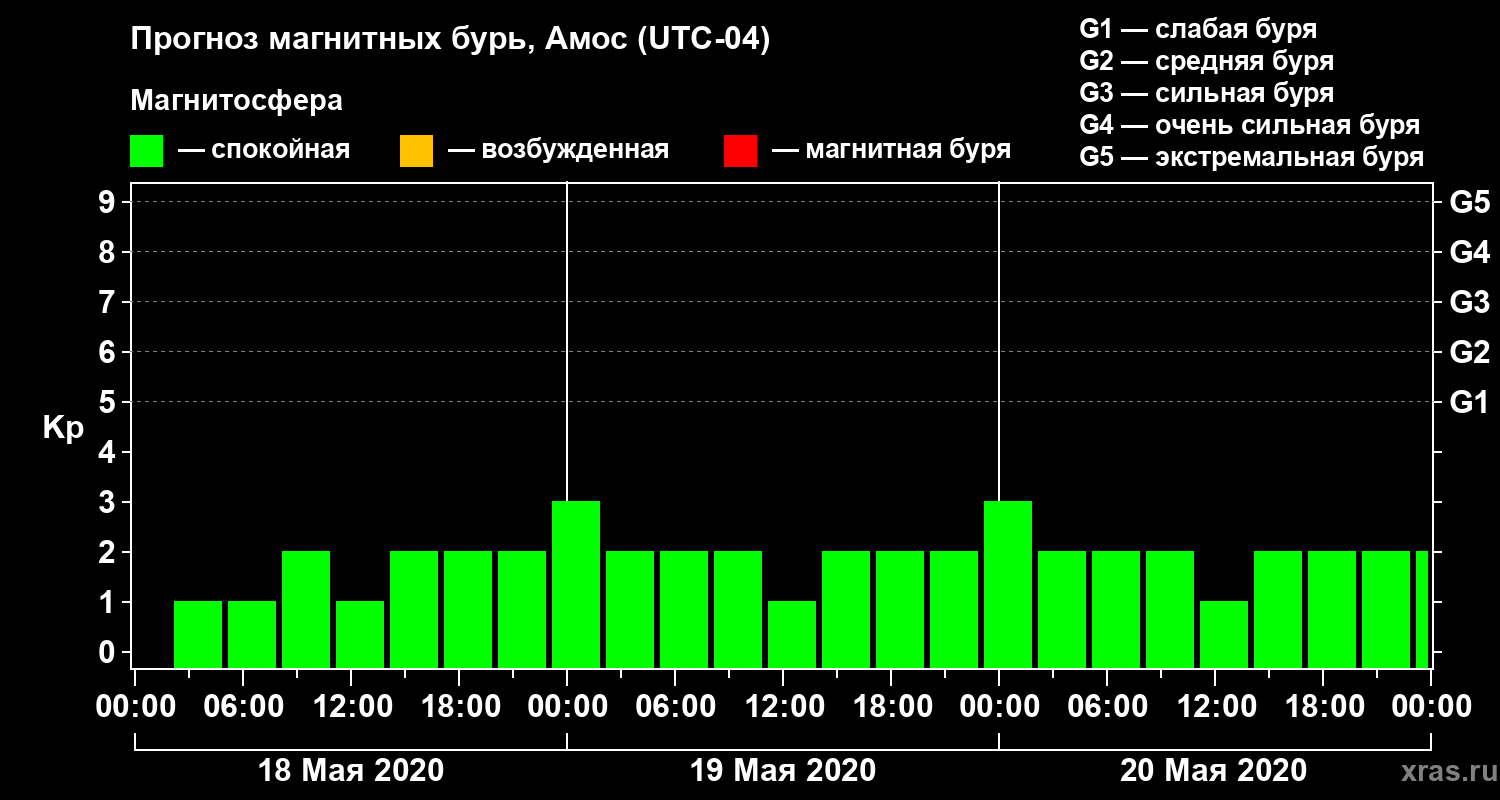Click 'G2 — средняя буря' legend line
The width and height of the screenshot is (1500, 800).
click(1206, 61)
